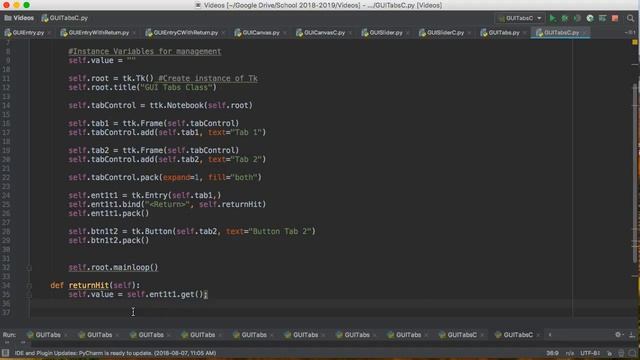Close the GUICanvas.py tab
This screenshot has width=640, height=360.
point(285,33)
